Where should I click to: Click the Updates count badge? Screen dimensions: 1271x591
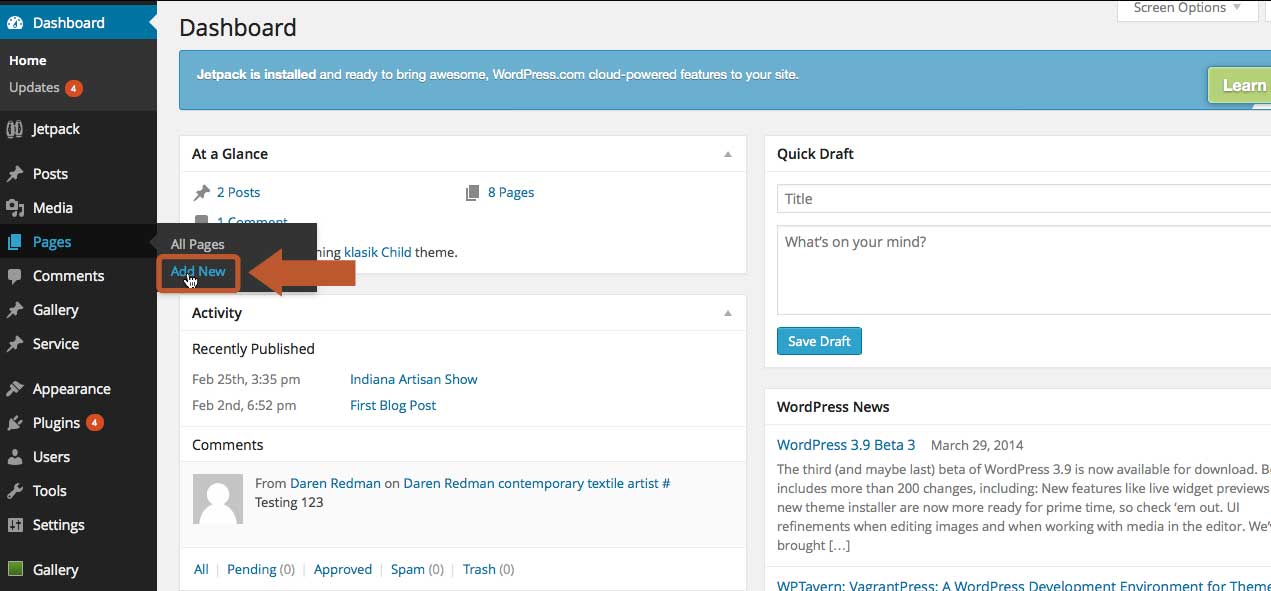(x=74, y=88)
